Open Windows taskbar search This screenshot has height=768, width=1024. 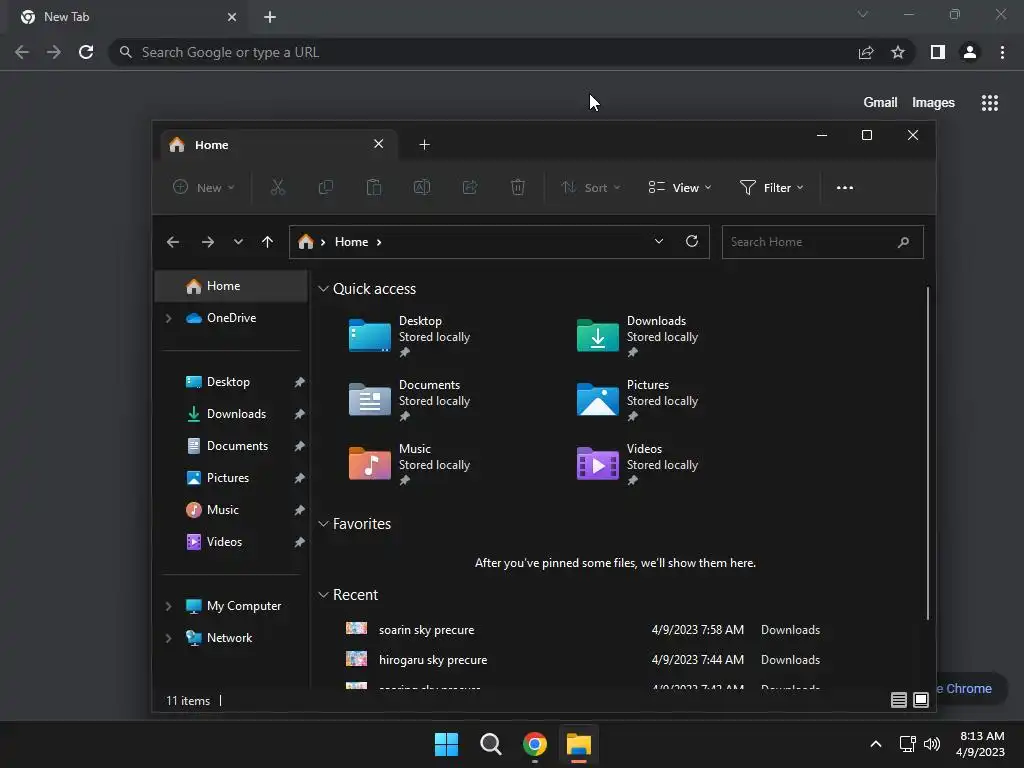[490, 744]
